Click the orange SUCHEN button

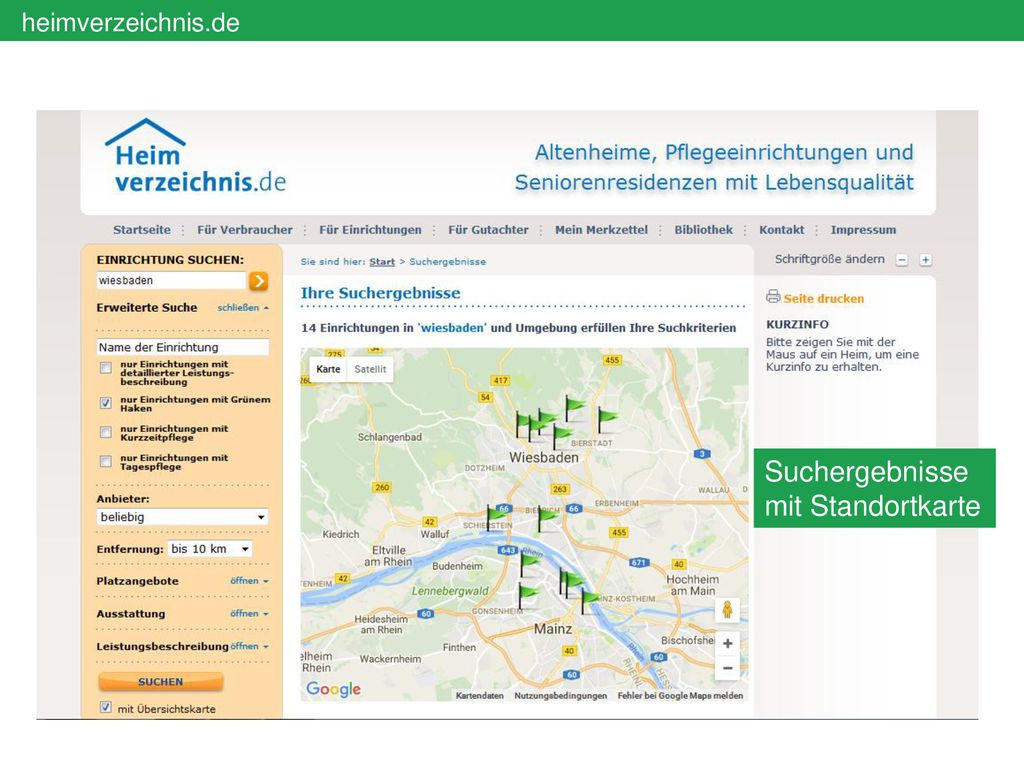(161, 682)
